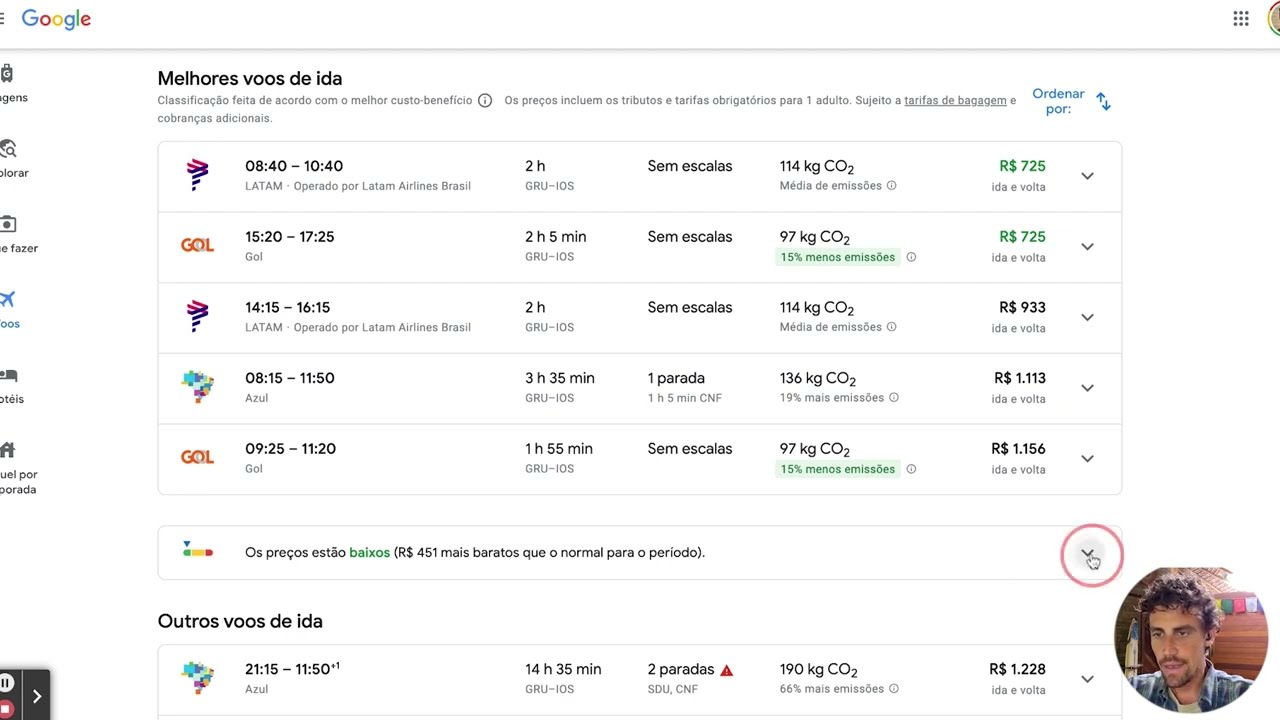Open the luggage Viagens sidebar item

10,84
